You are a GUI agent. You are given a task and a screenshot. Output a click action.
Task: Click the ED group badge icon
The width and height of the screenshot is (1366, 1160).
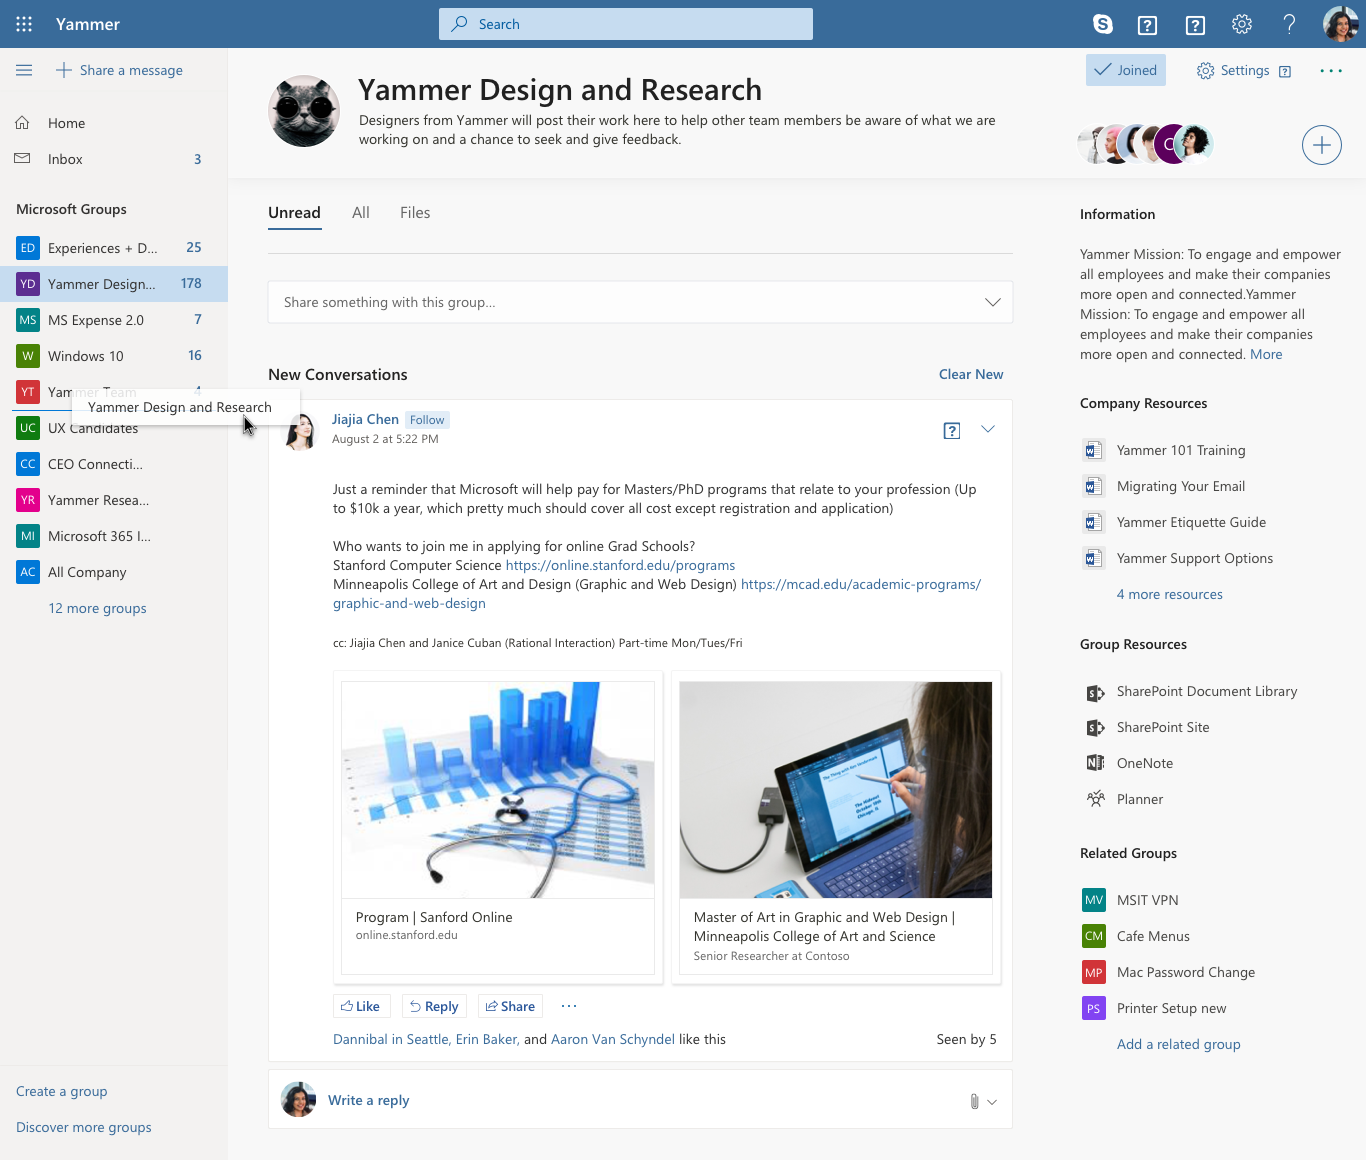(x=28, y=248)
